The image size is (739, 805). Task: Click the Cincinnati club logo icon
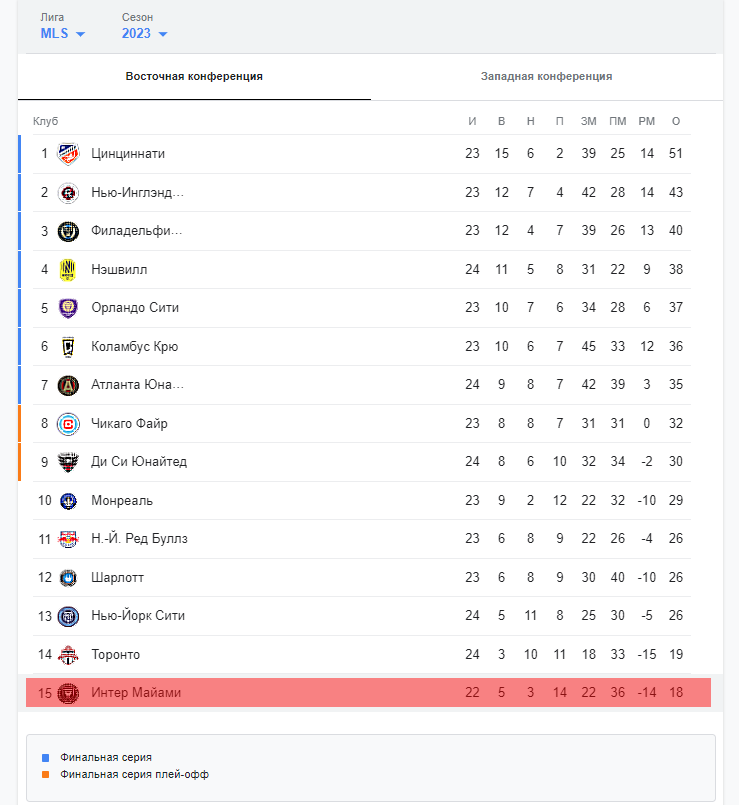point(68,154)
